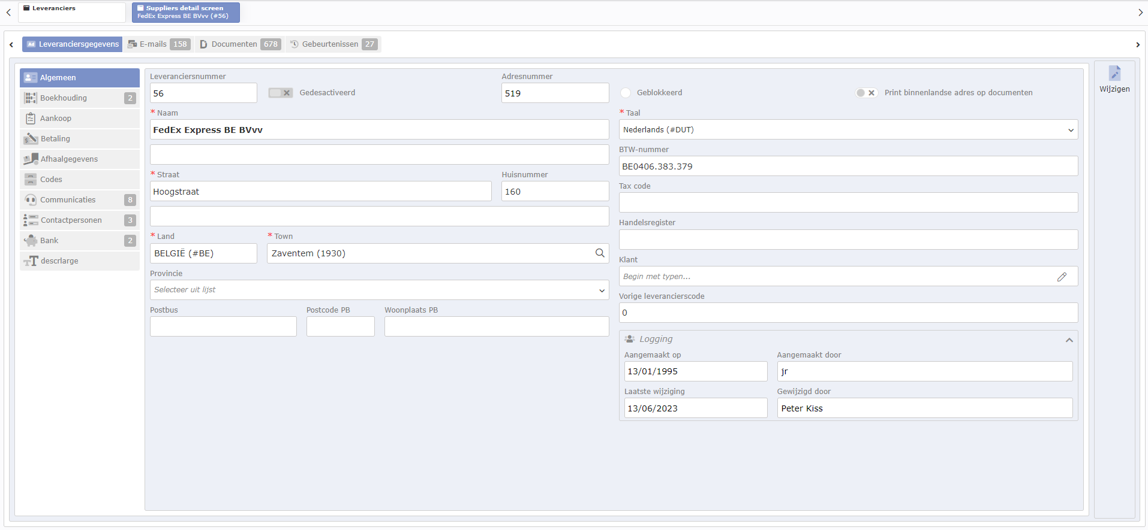Open the Leveranciers top tab
Viewport: 1148px width, 530px height.
(71, 11)
